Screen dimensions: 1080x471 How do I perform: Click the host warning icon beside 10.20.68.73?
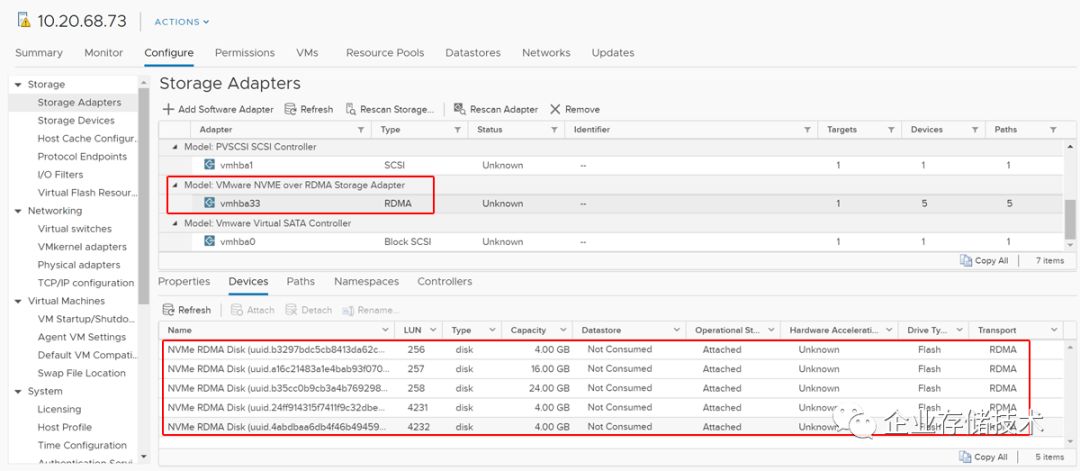click(24, 20)
